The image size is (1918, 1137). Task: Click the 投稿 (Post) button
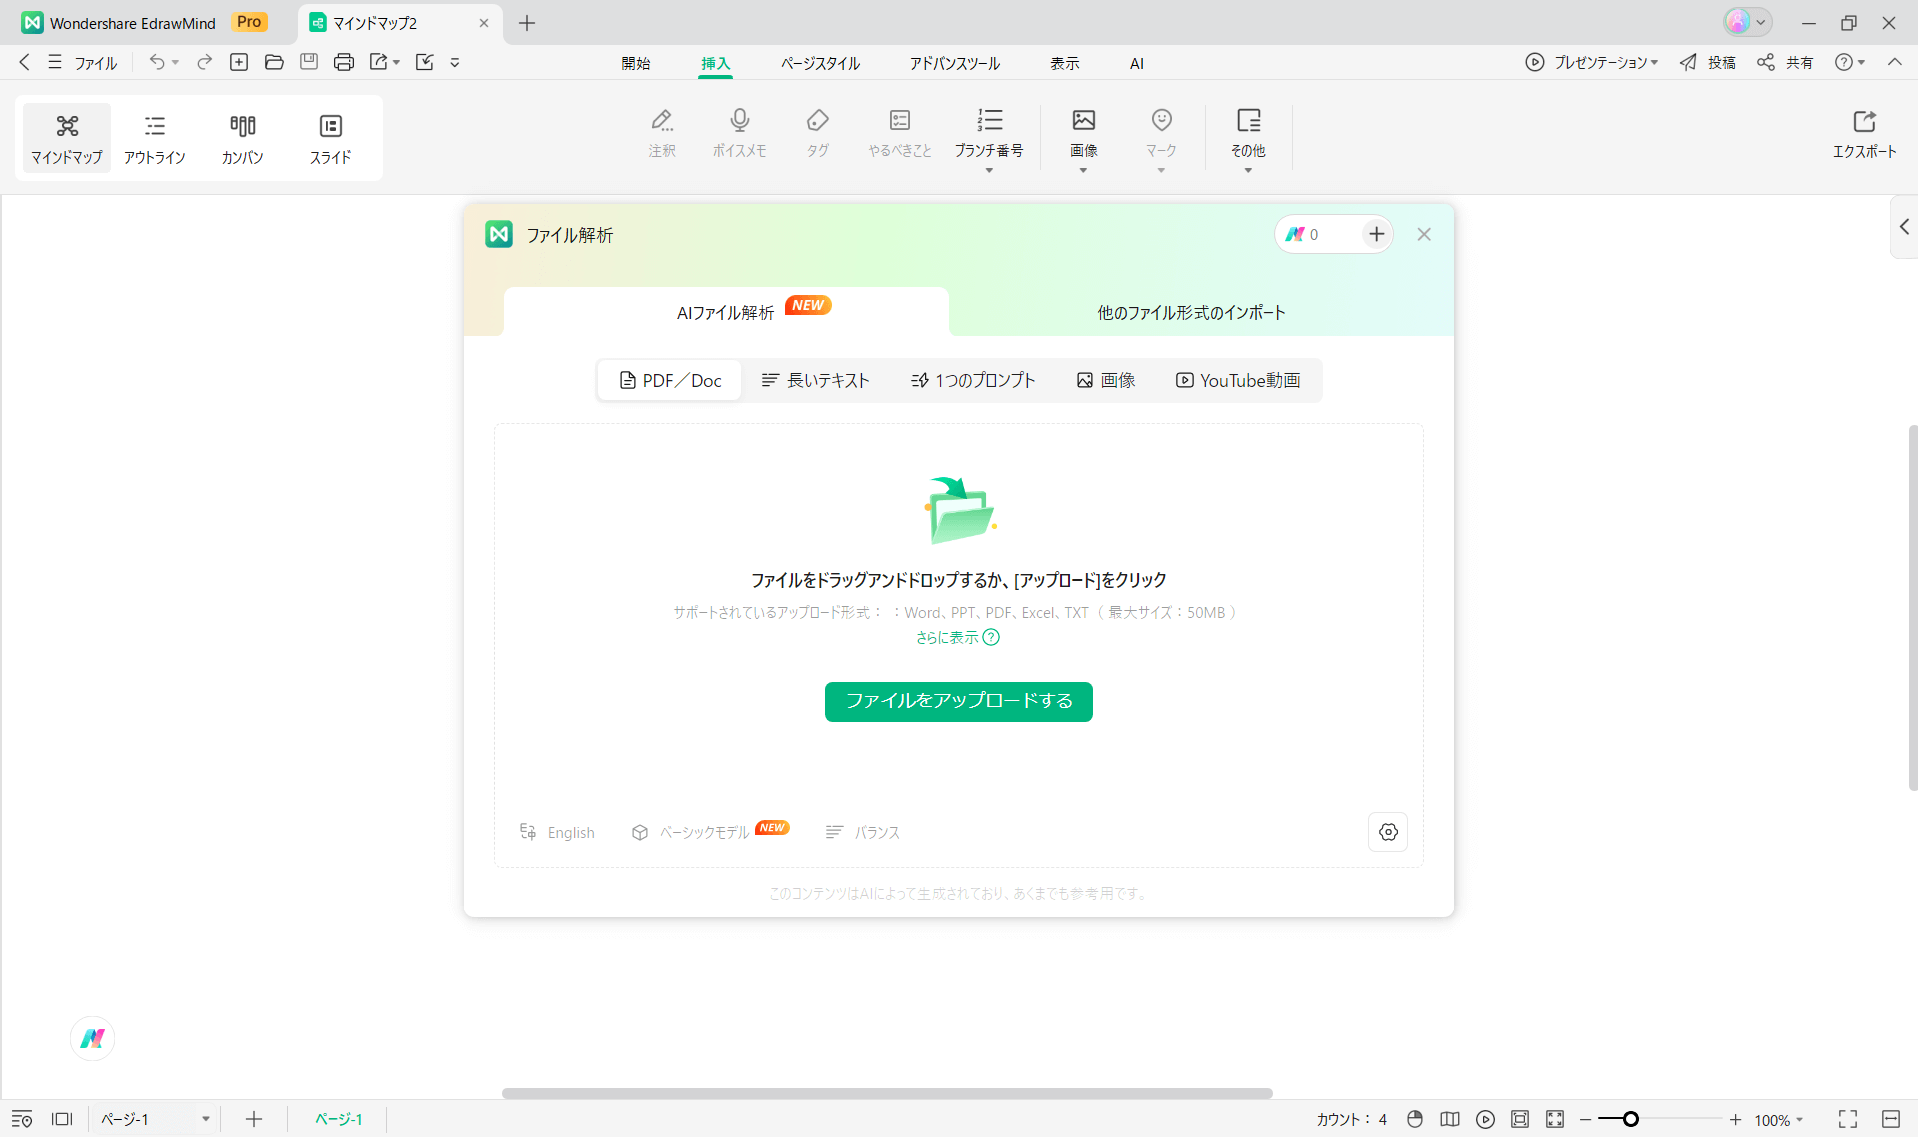[1708, 62]
